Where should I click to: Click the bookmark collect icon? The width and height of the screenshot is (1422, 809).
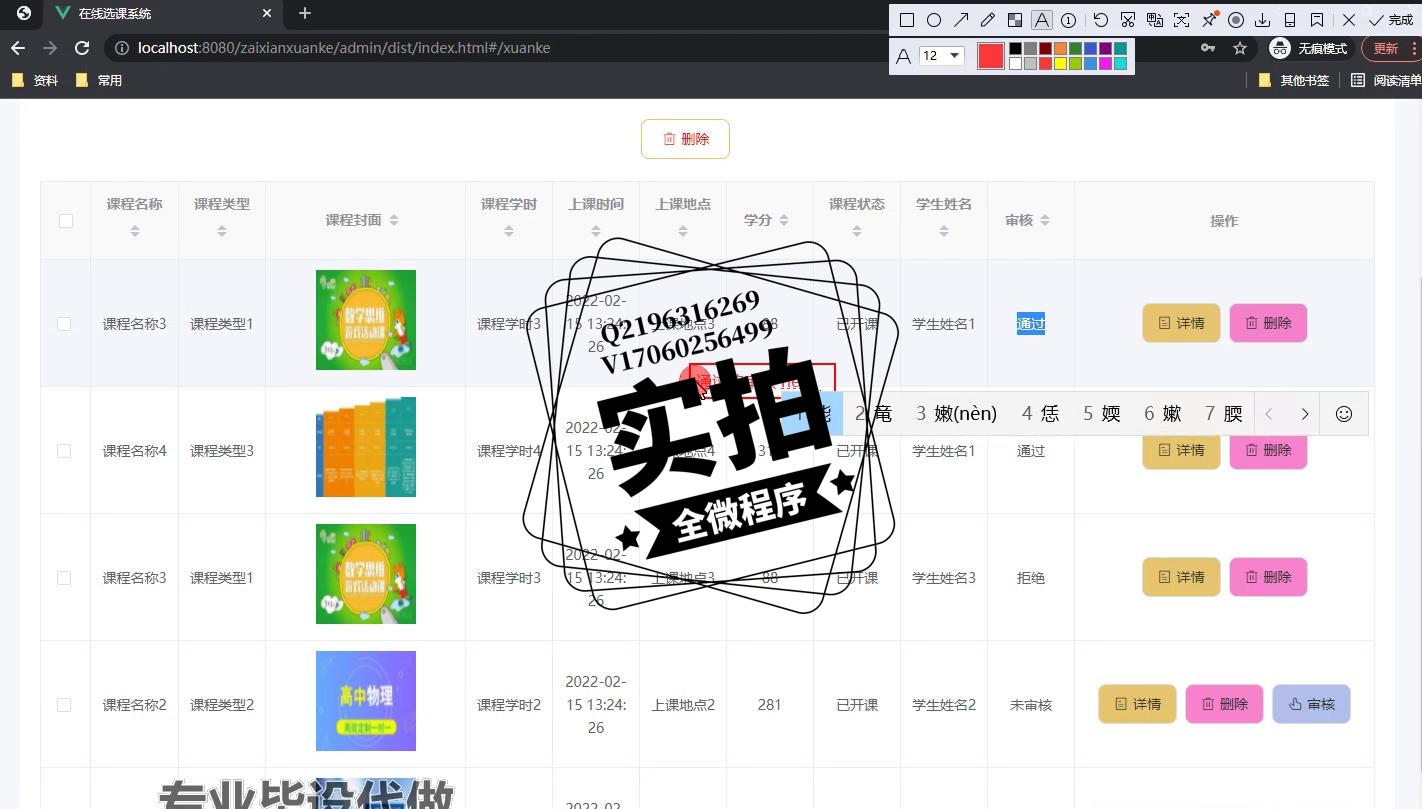click(1317, 20)
